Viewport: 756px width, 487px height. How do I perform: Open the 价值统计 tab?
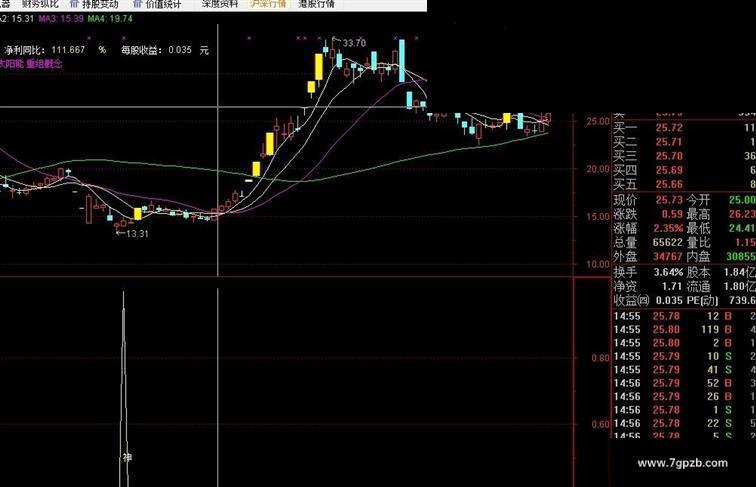163,4
